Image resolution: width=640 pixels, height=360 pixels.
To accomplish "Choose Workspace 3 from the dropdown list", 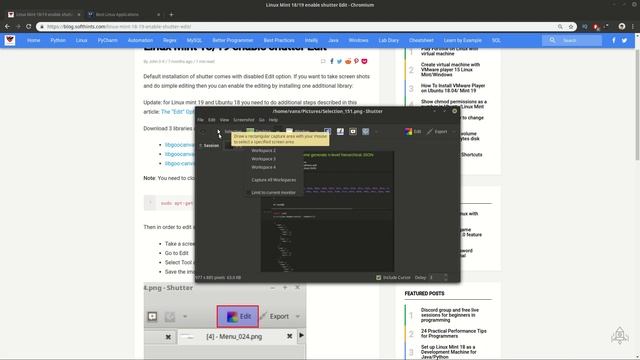I will [264, 159].
